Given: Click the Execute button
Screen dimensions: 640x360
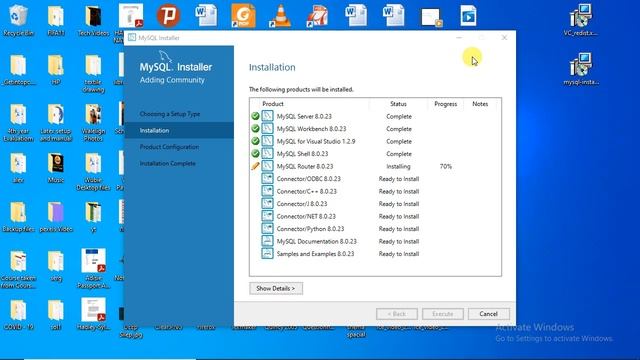Looking at the screenshot, I should (443, 314).
